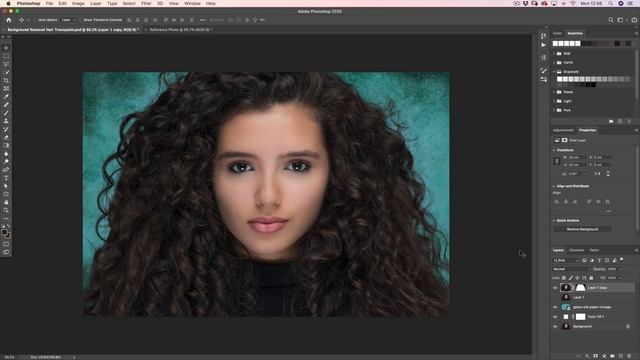
Task: Expand the CMYK swatch group
Action: tap(554, 62)
